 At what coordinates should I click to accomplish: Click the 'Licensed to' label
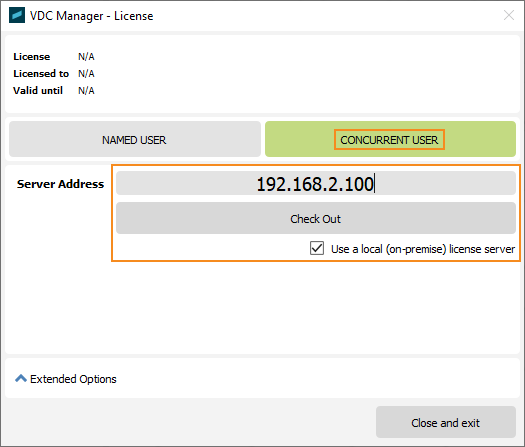pyautogui.click(x=41, y=74)
